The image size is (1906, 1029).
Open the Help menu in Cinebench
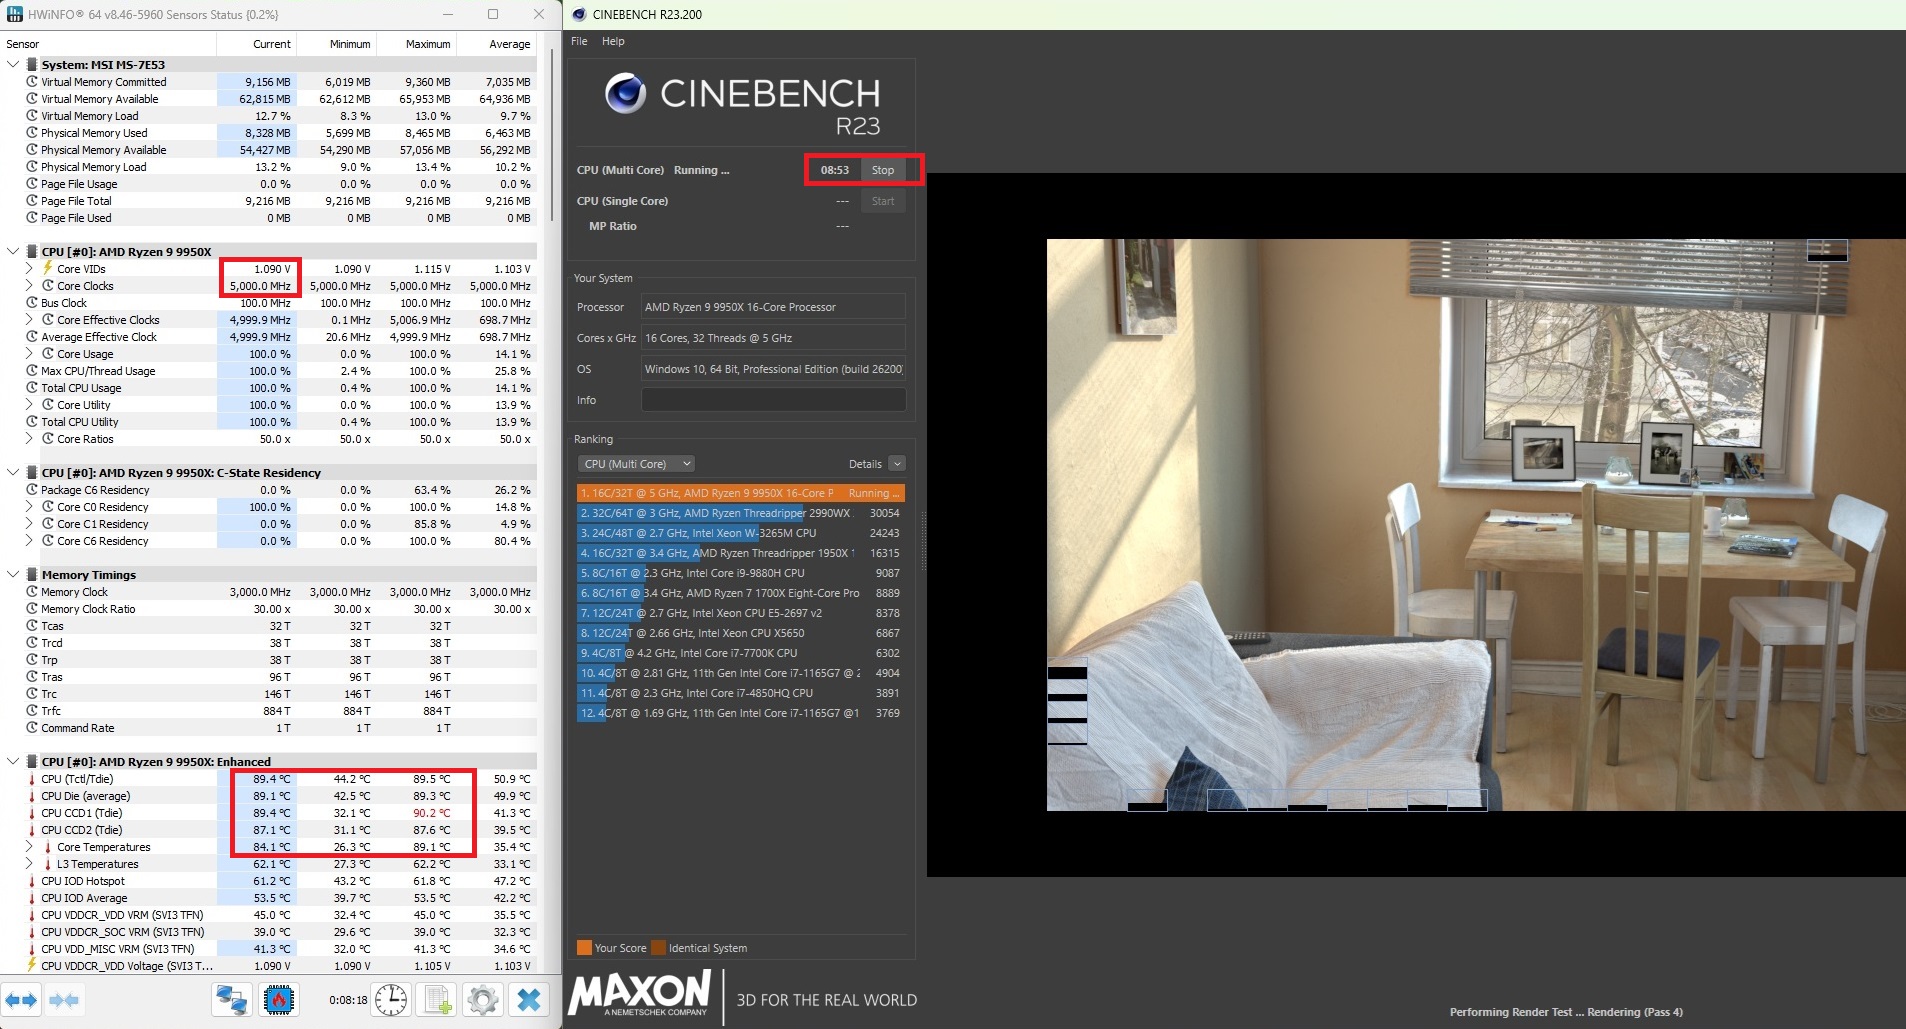tap(613, 41)
